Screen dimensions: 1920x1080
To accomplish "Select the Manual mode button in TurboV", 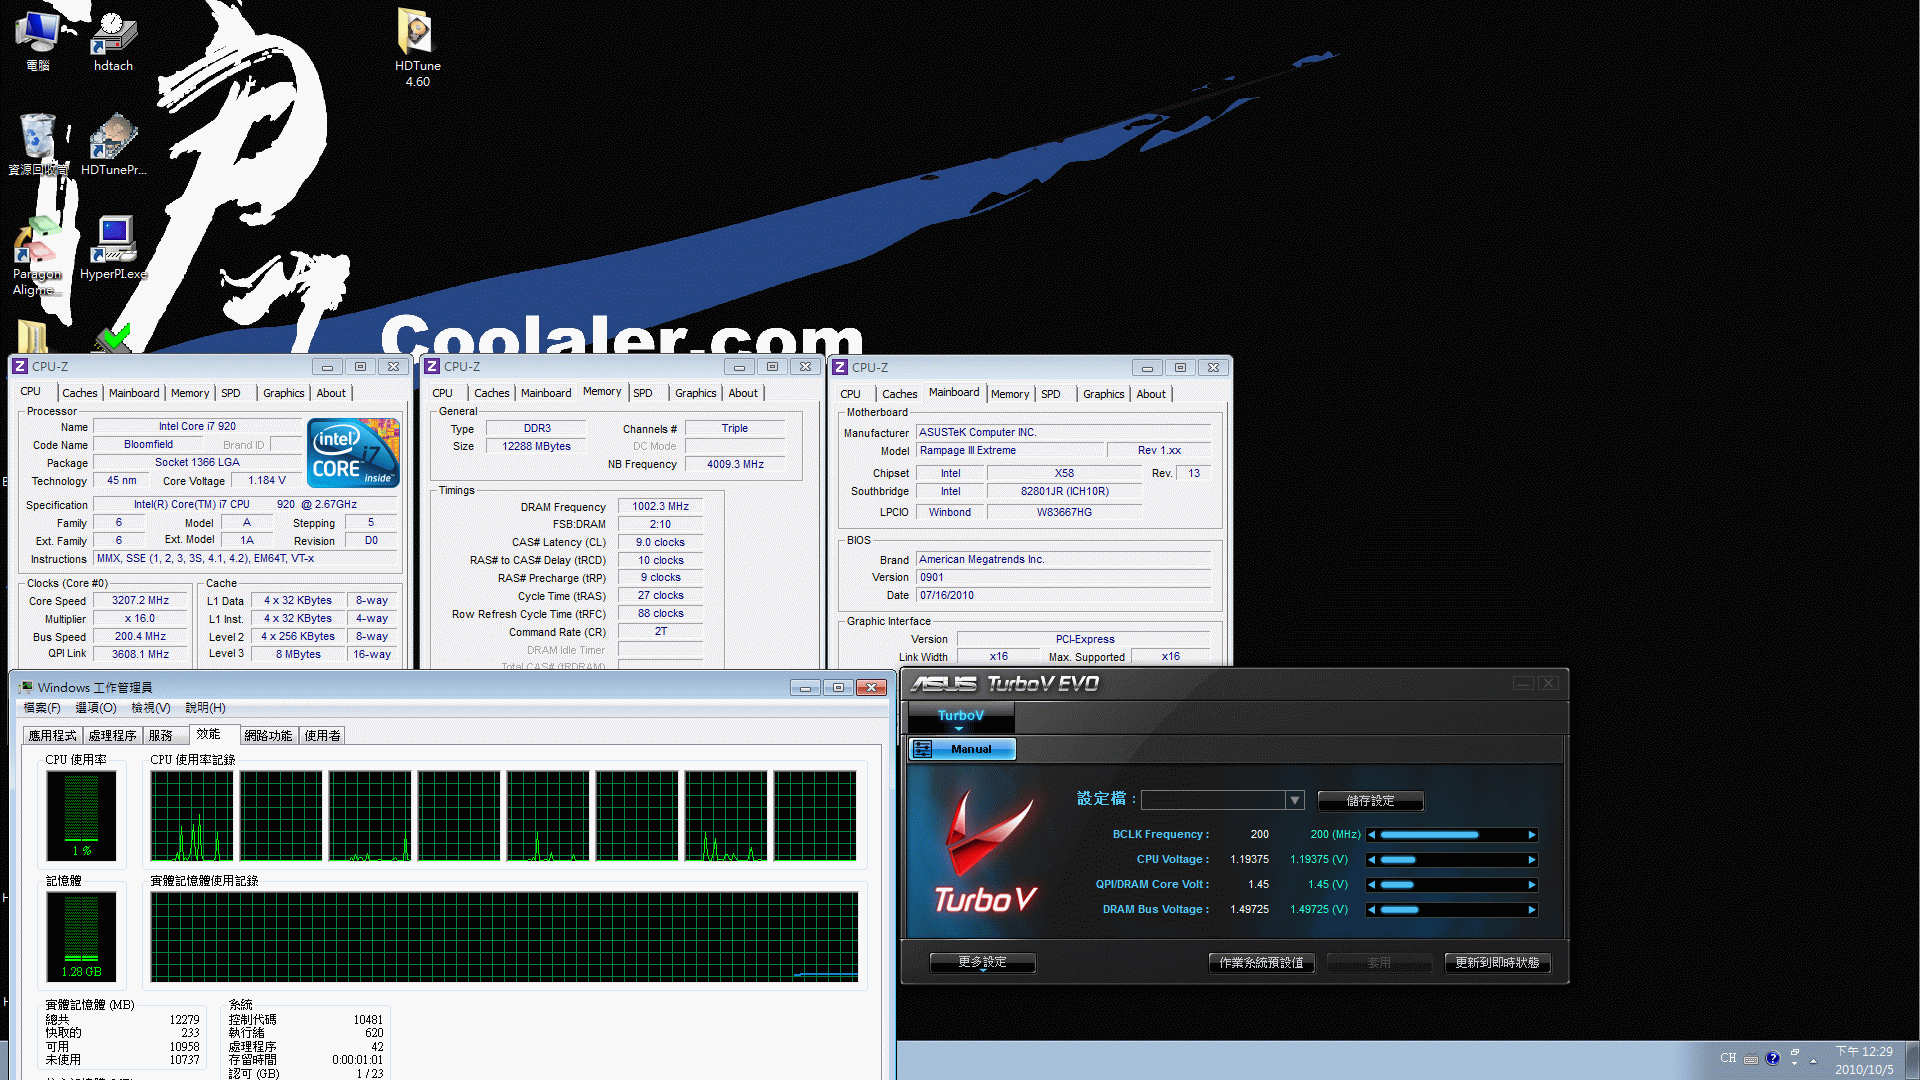I will tap(961, 749).
